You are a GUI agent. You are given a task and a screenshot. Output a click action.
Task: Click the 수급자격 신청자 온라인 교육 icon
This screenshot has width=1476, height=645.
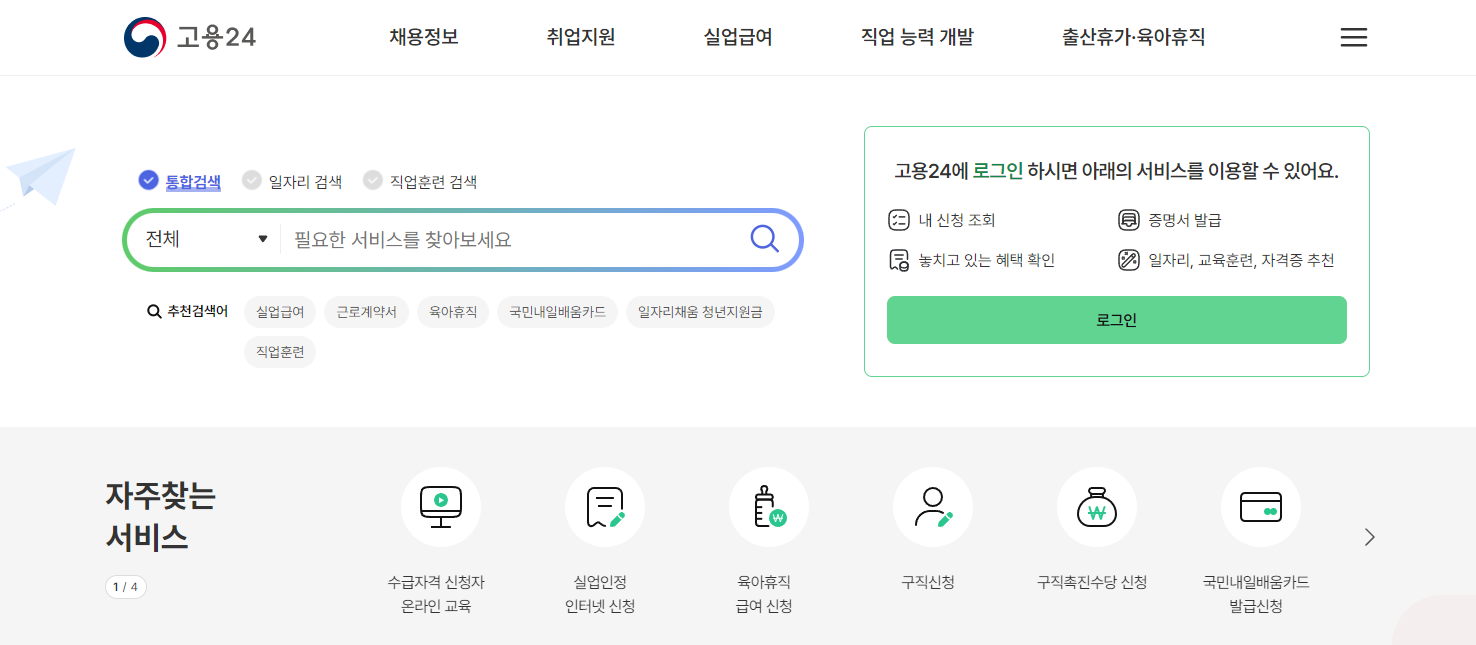click(x=441, y=506)
